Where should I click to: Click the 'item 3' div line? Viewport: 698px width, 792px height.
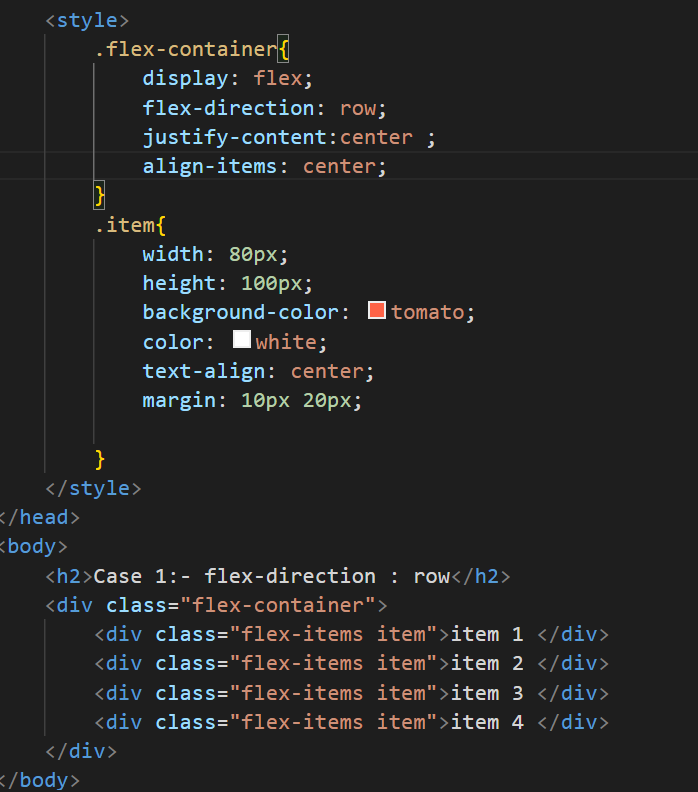352,694
